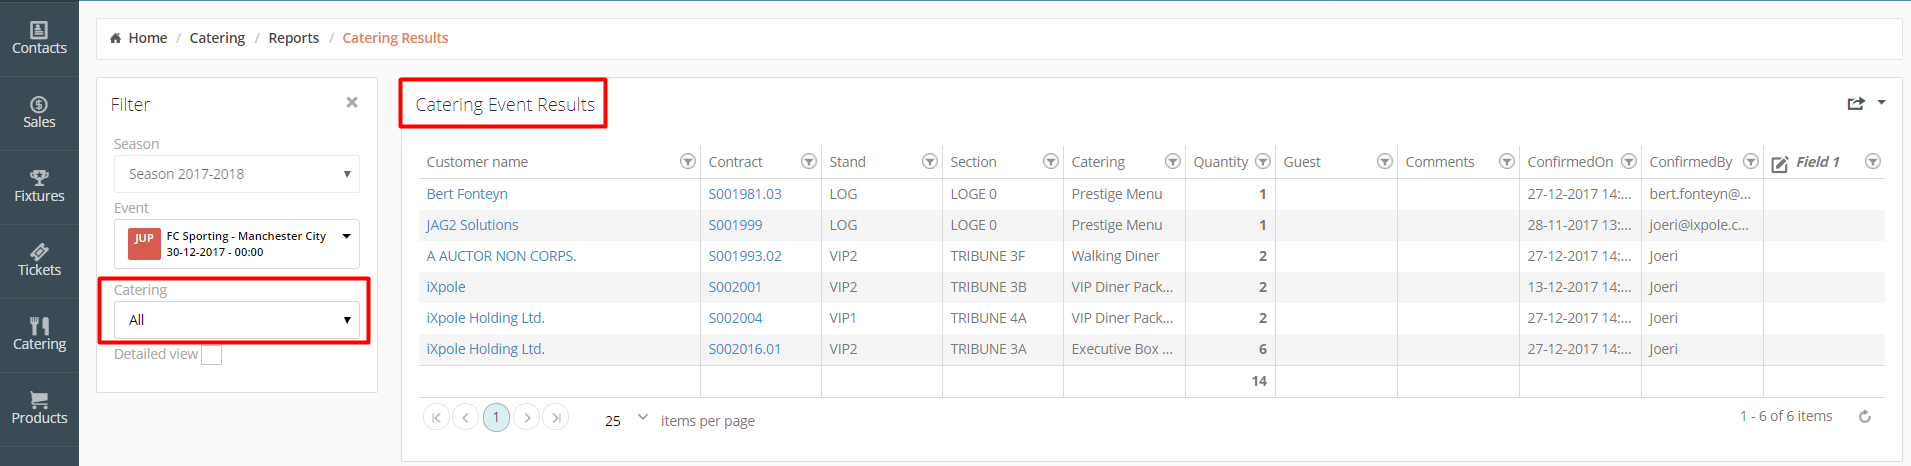
Task: Enable the Detailed view checkbox
Action: coord(212,355)
